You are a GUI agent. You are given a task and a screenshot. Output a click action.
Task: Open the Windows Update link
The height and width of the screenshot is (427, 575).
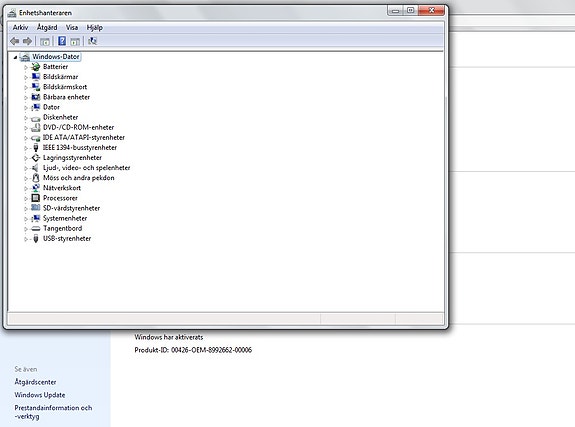[40, 395]
